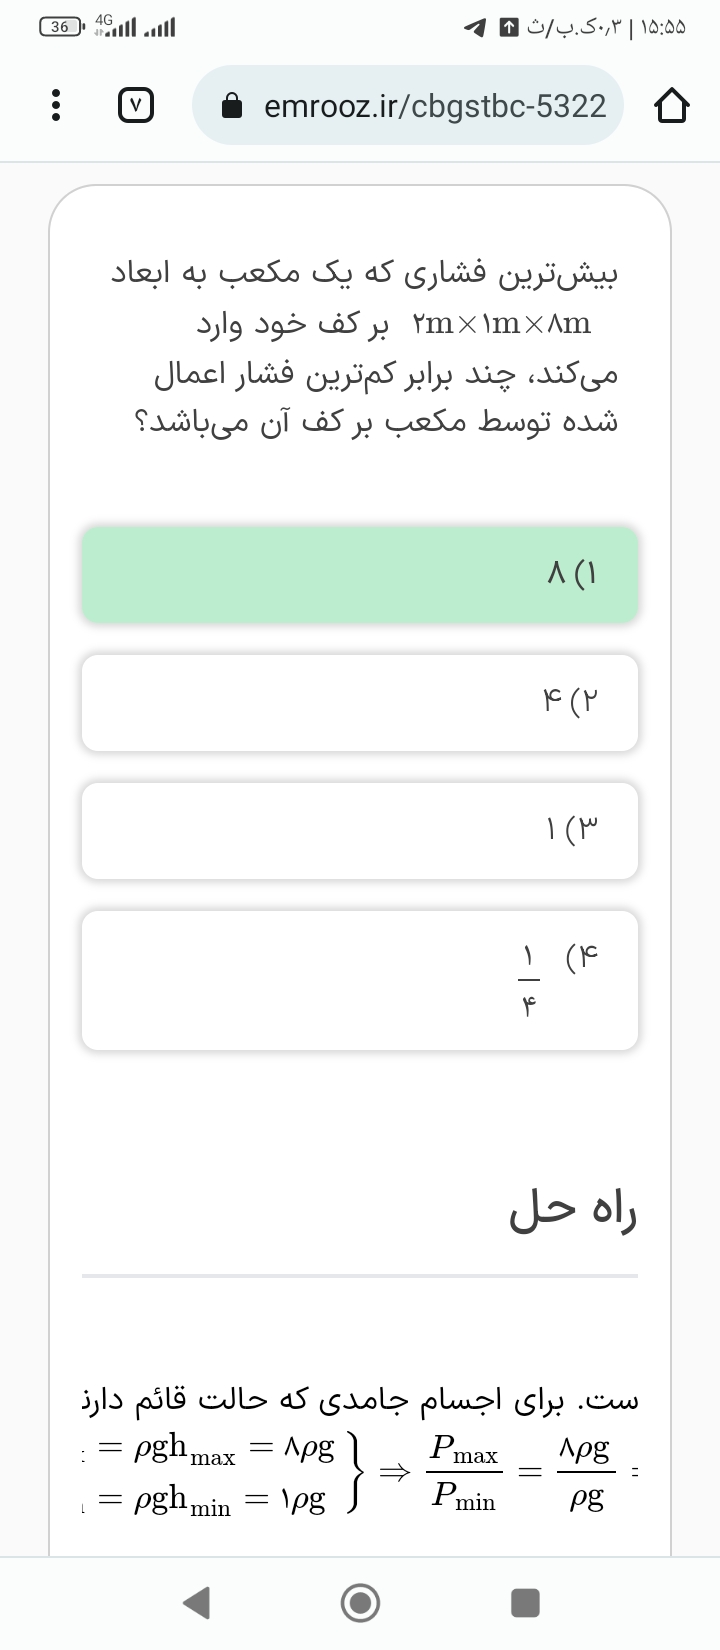720x1650 pixels.
Task: Select answer option 3 with value ۱
Action: point(360,830)
